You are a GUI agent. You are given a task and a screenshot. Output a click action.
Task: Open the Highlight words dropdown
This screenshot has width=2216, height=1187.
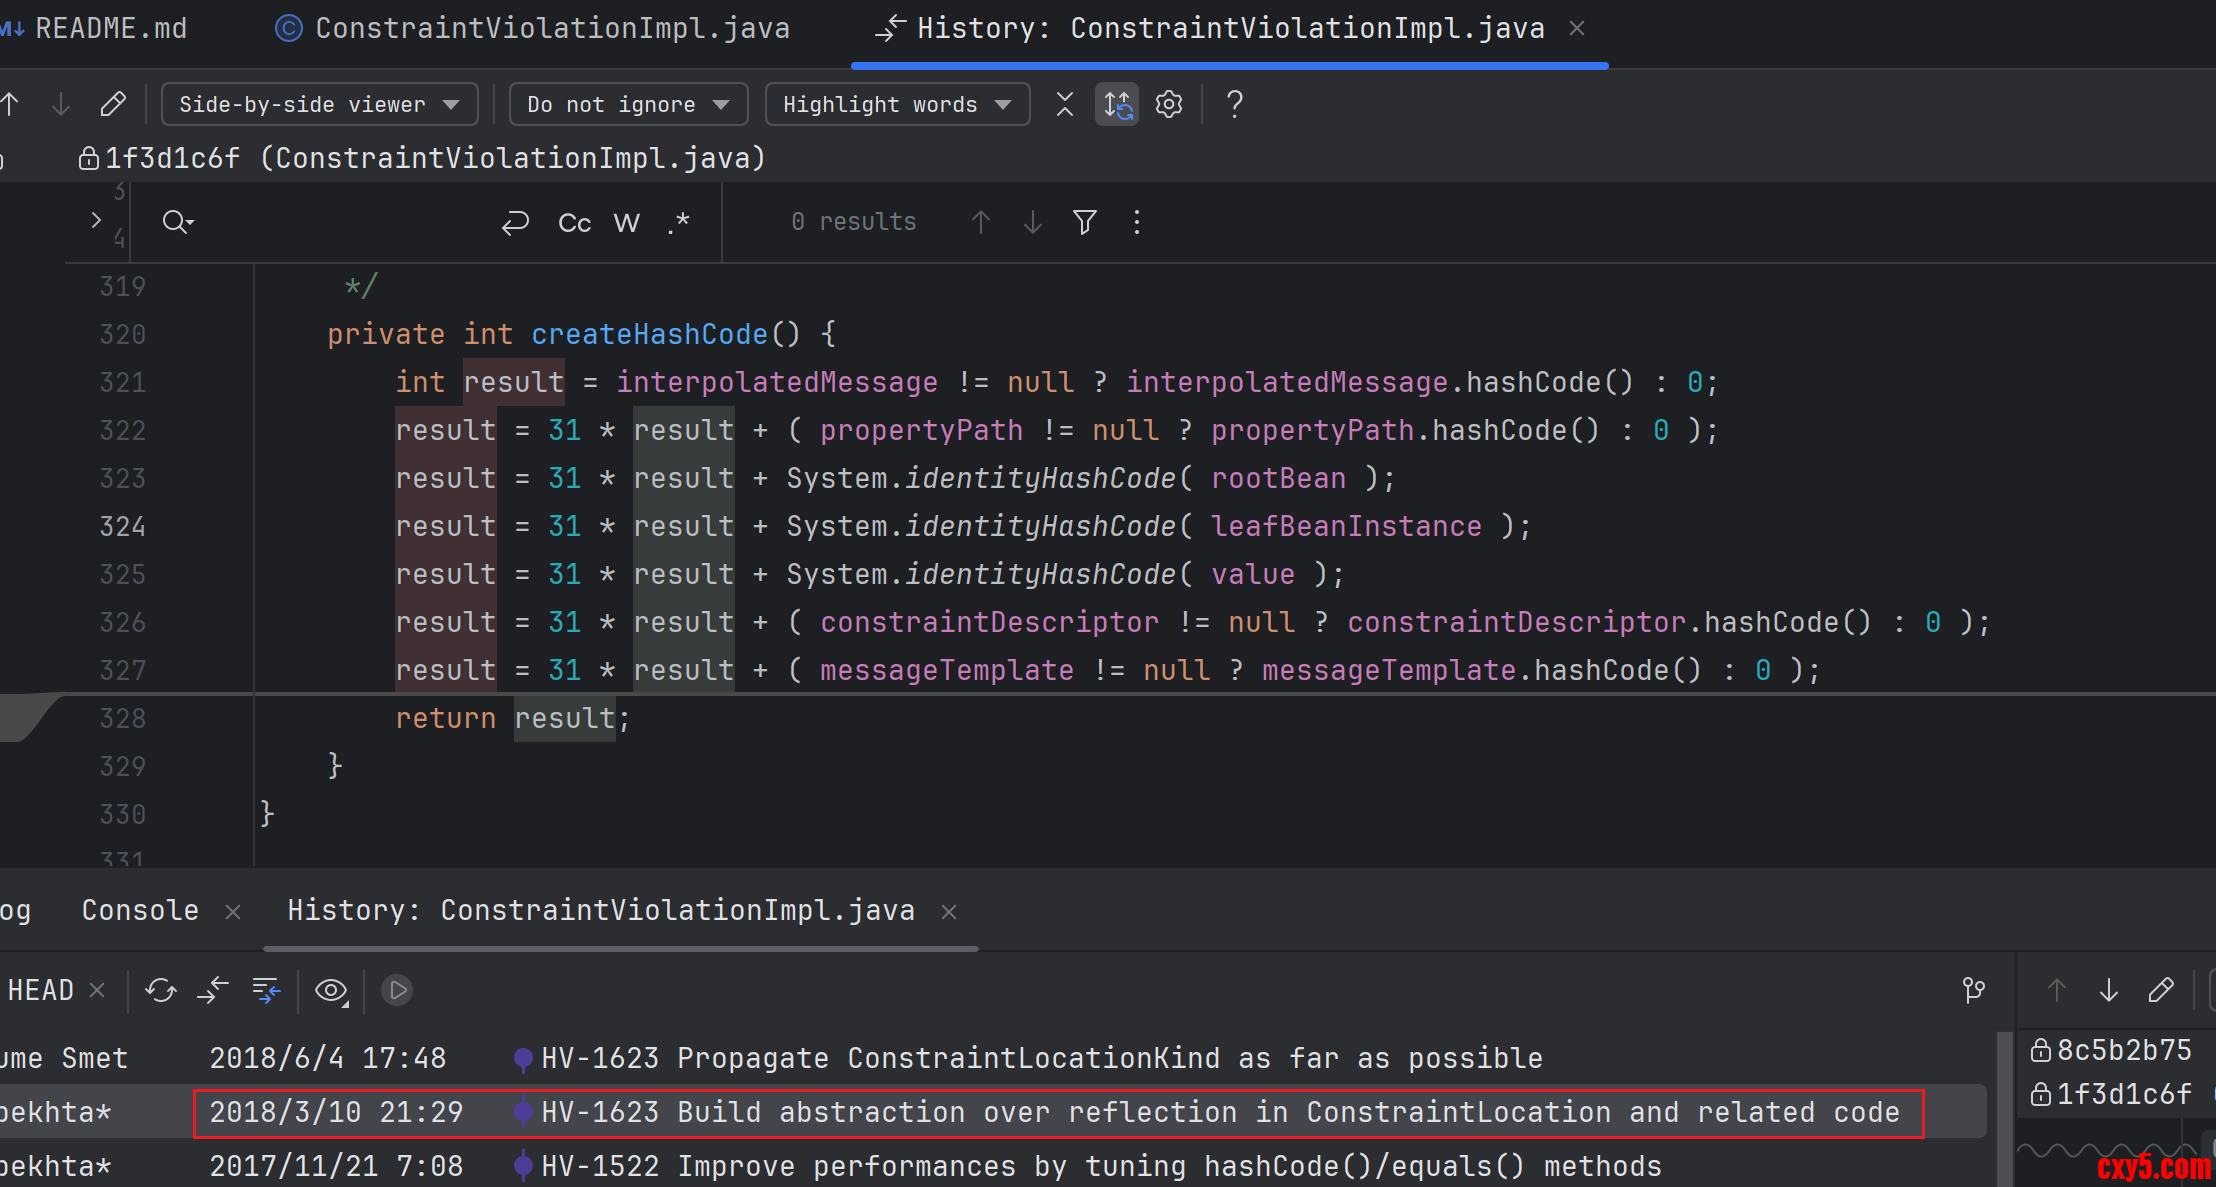point(897,104)
